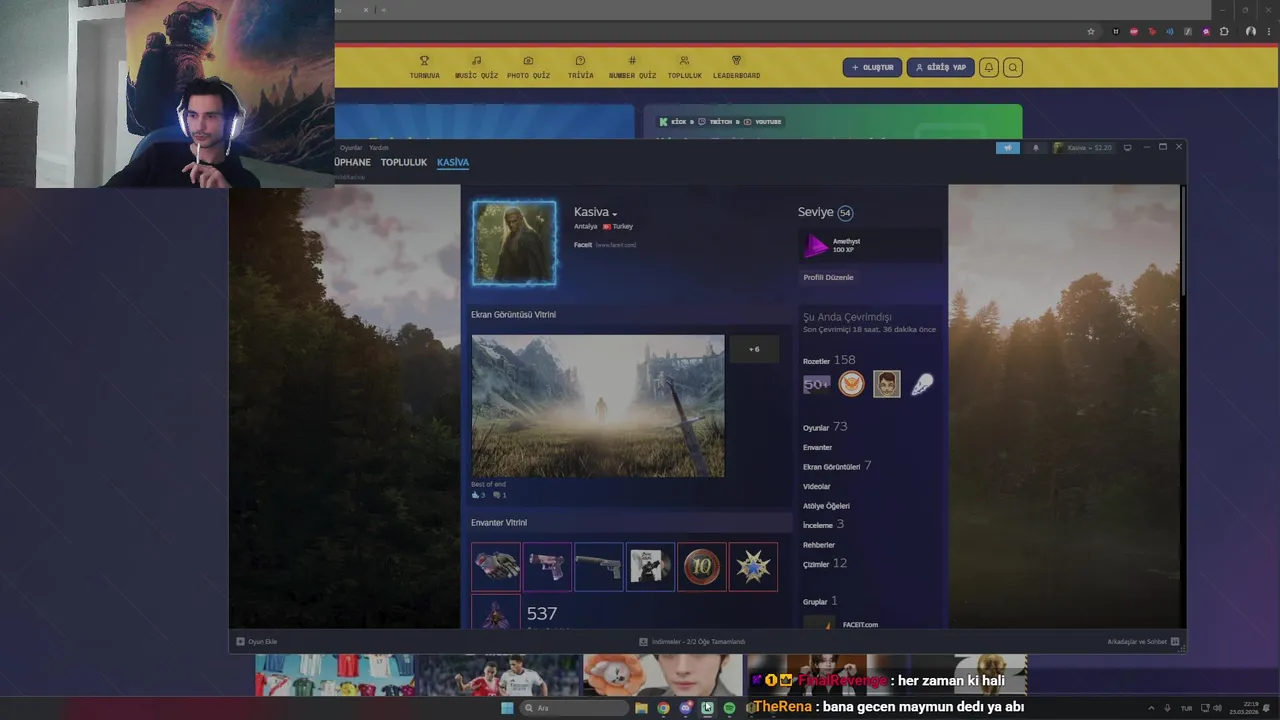Open Oyunlar 73 games link
The width and height of the screenshot is (1280, 720).
(825, 427)
